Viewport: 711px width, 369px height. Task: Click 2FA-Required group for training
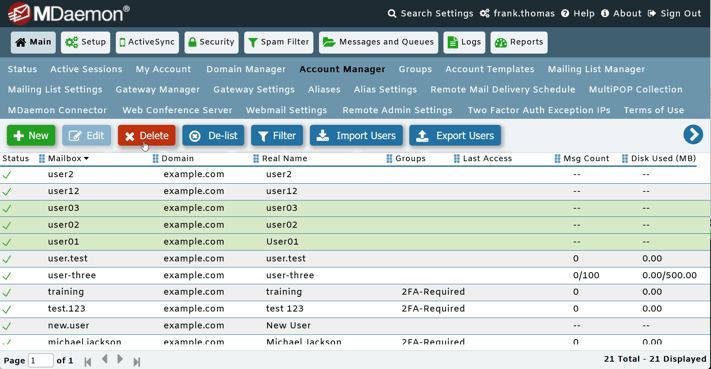coord(433,292)
